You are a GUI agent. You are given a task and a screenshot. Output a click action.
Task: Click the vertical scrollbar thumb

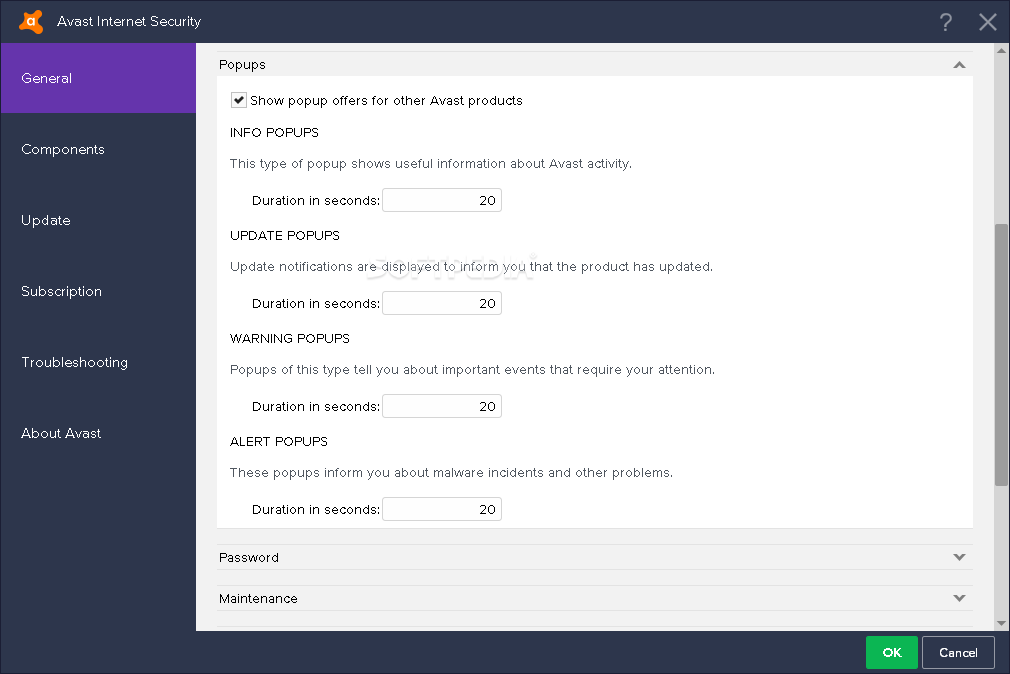coord(1002,354)
